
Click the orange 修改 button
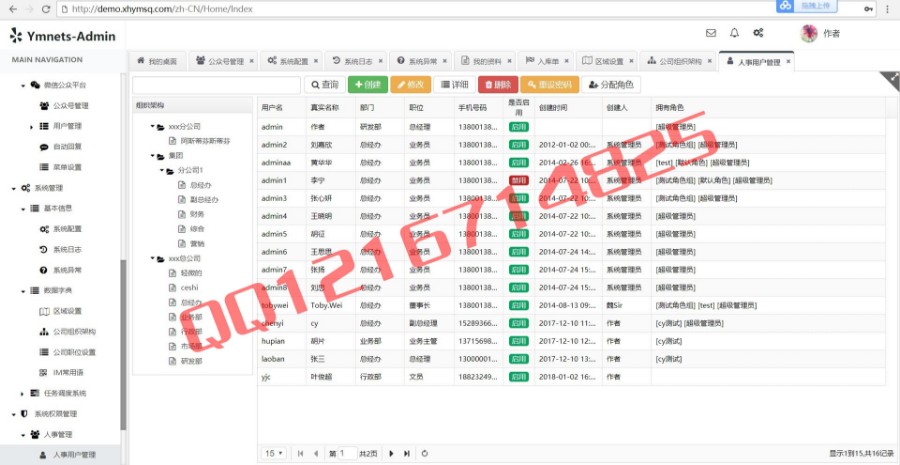tap(410, 85)
